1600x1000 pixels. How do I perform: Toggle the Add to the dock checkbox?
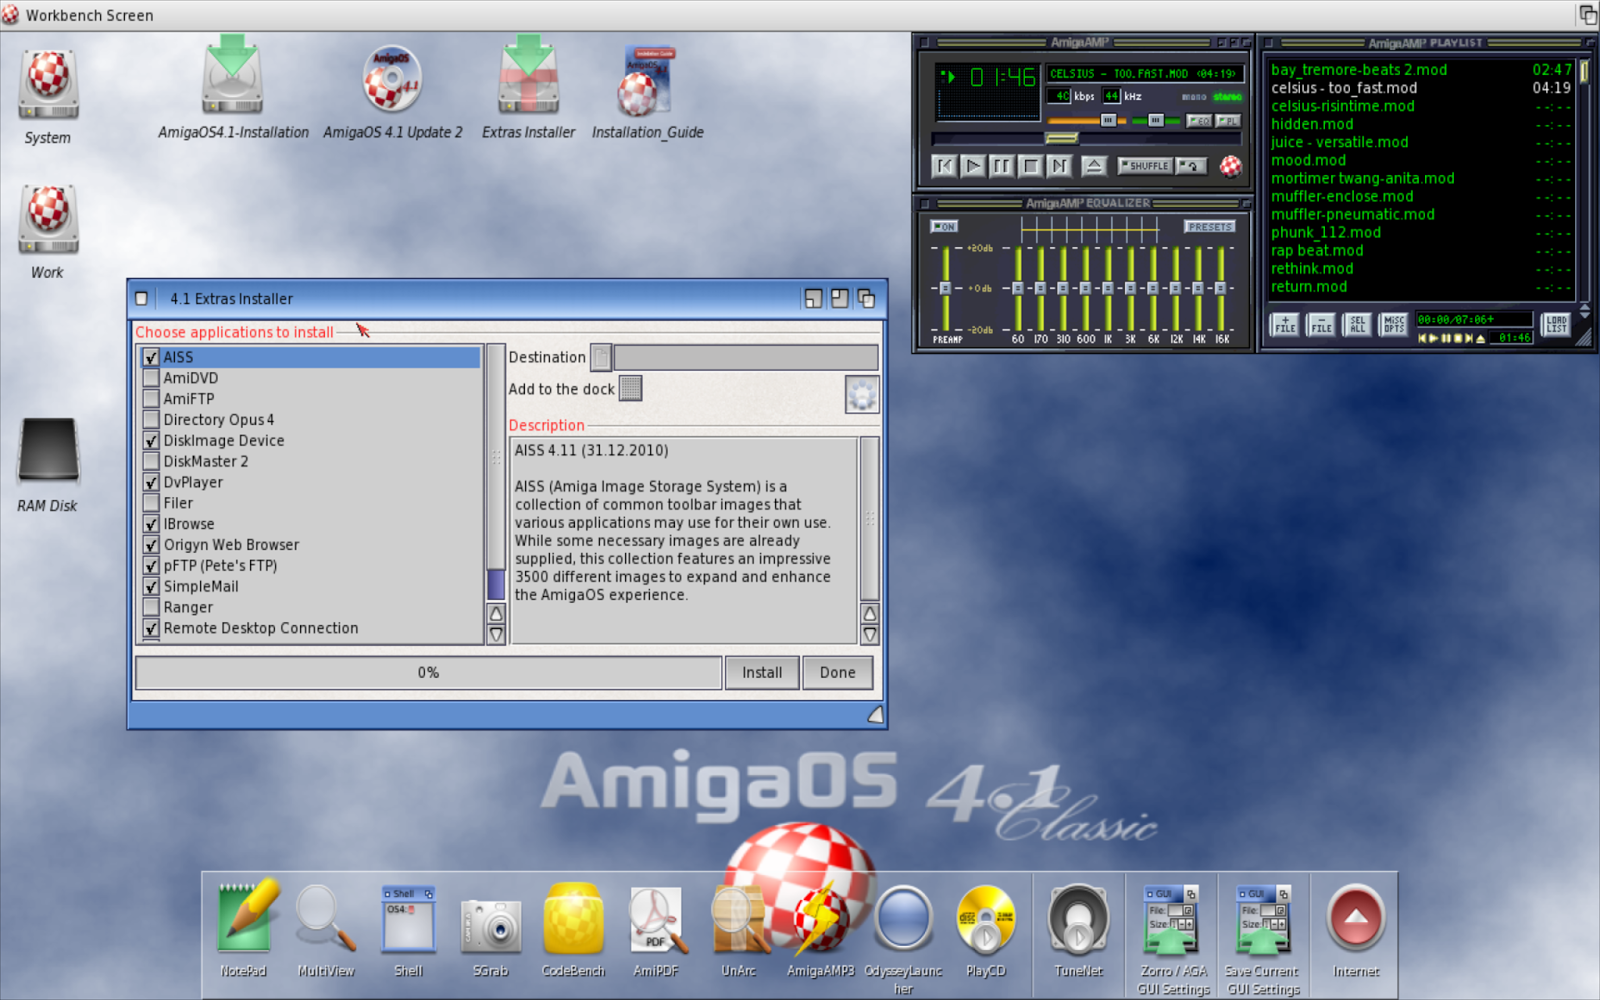(630, 388)
